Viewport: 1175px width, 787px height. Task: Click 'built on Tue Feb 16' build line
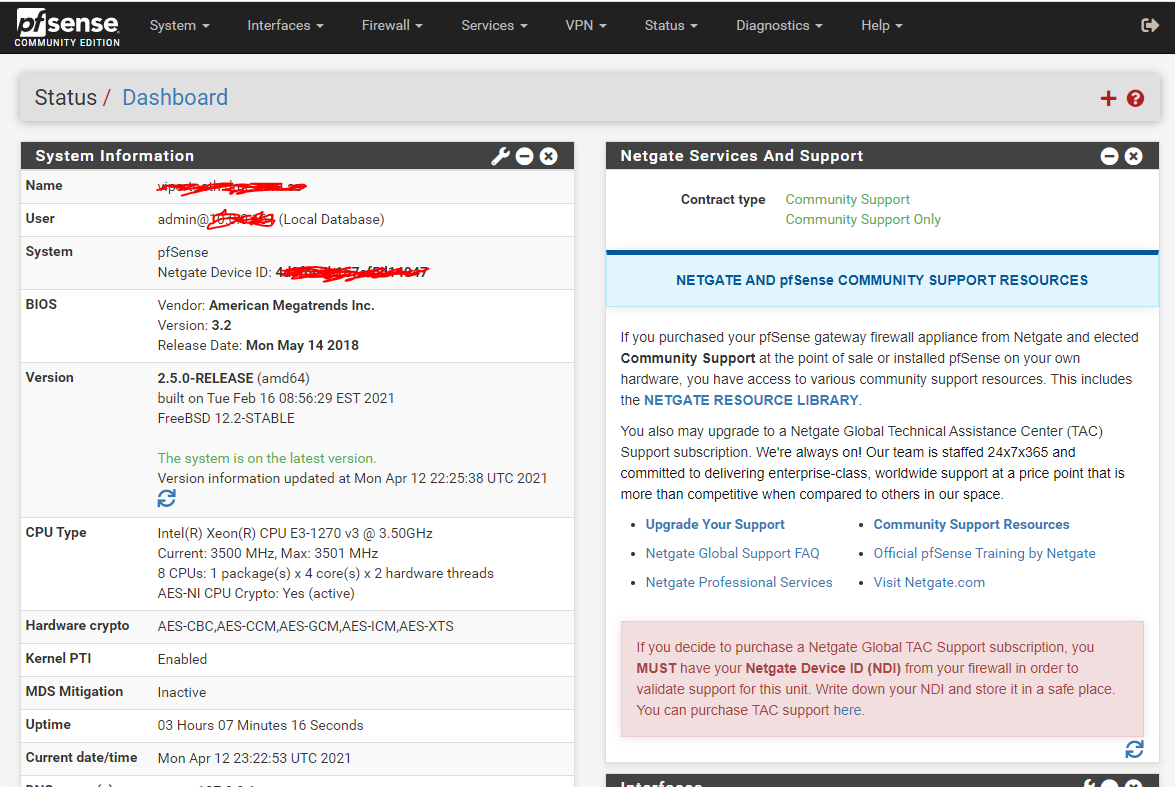click(x=276, y=398)
